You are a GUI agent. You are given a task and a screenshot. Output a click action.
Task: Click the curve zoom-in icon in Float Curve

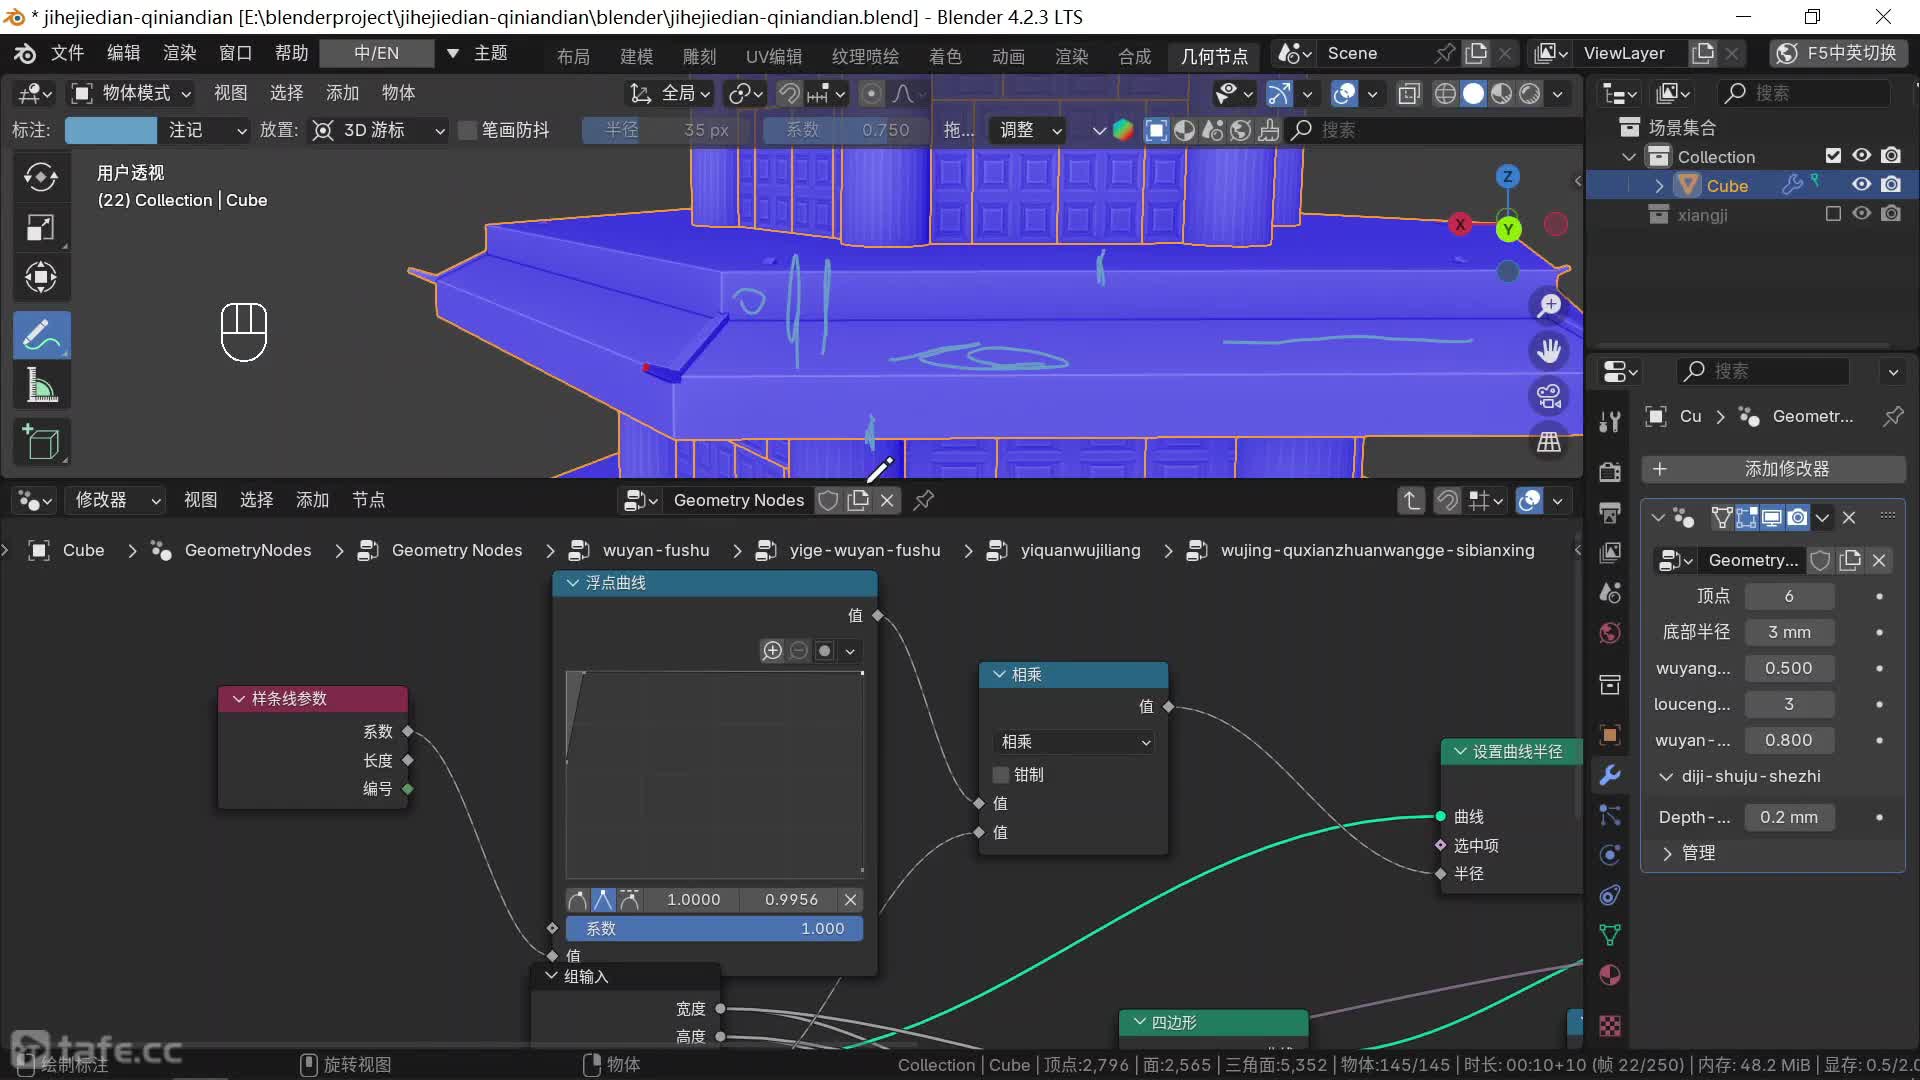coord(772,651)
